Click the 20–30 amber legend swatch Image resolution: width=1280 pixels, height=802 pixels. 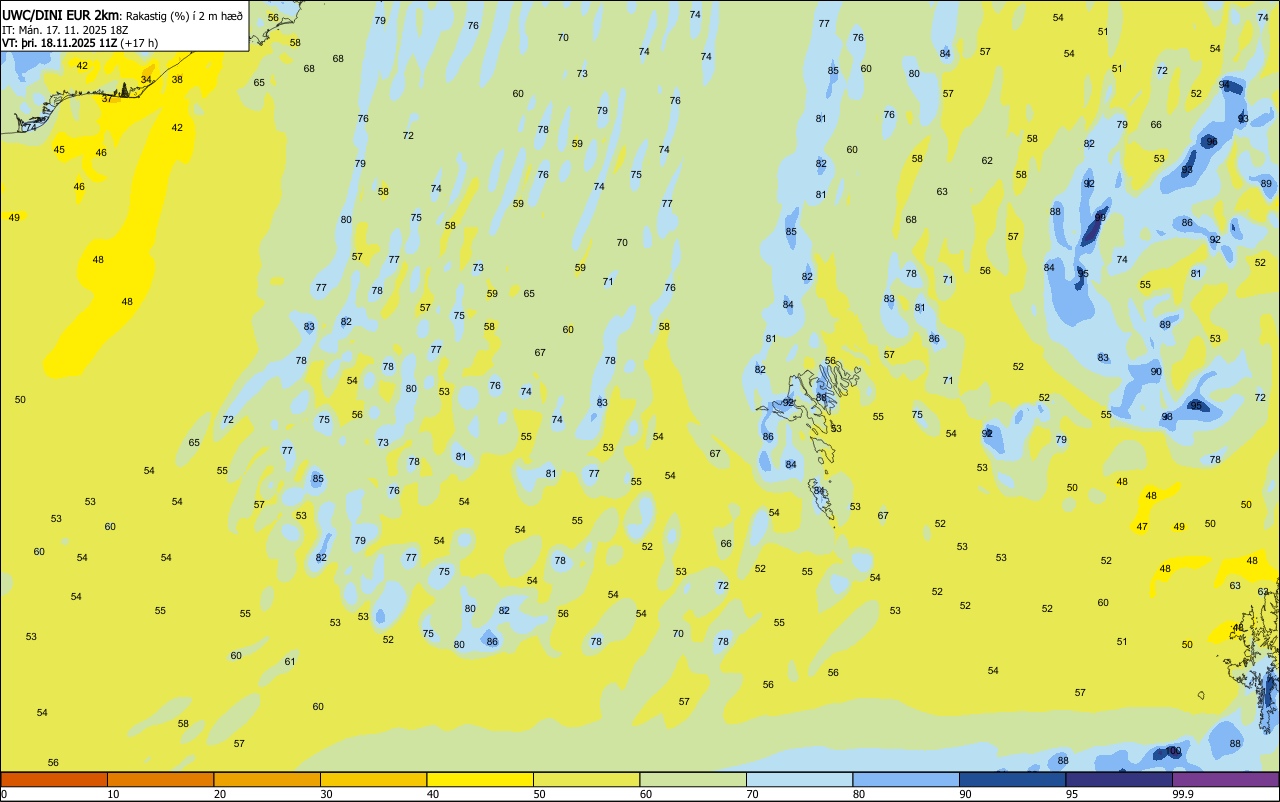(x=267, y=779)
